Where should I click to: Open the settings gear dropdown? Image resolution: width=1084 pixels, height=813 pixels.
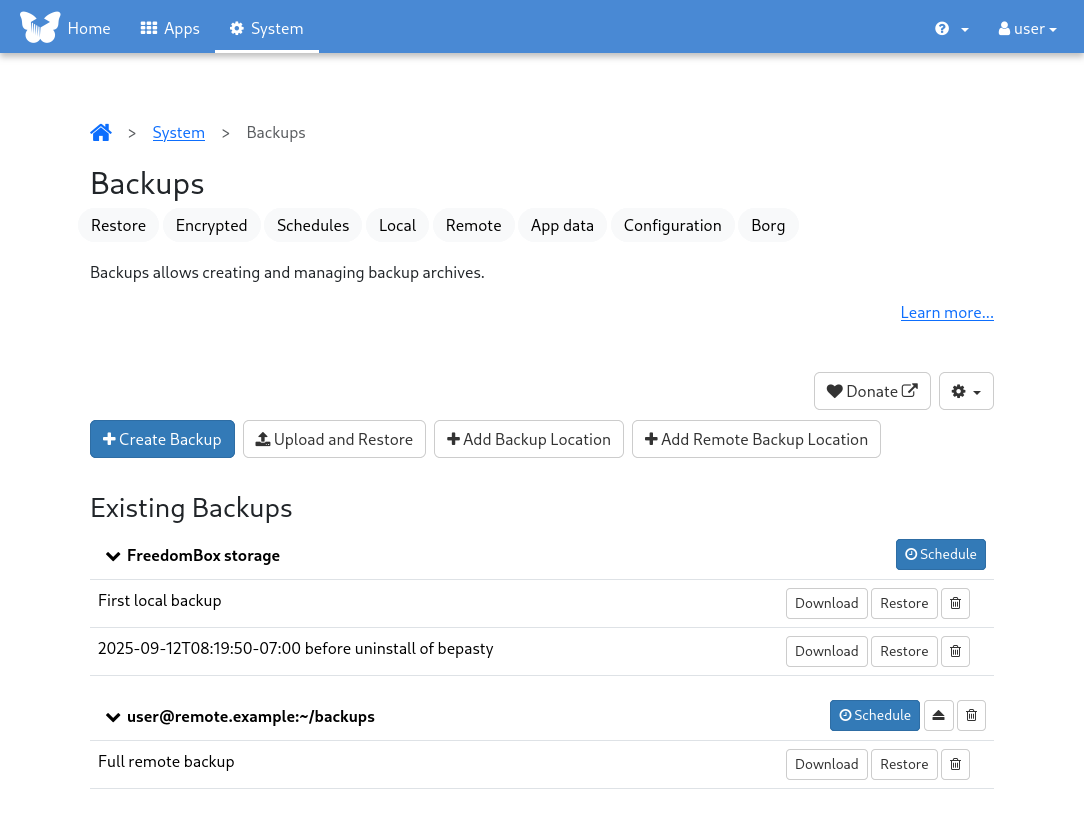click(x=965, y=391)
